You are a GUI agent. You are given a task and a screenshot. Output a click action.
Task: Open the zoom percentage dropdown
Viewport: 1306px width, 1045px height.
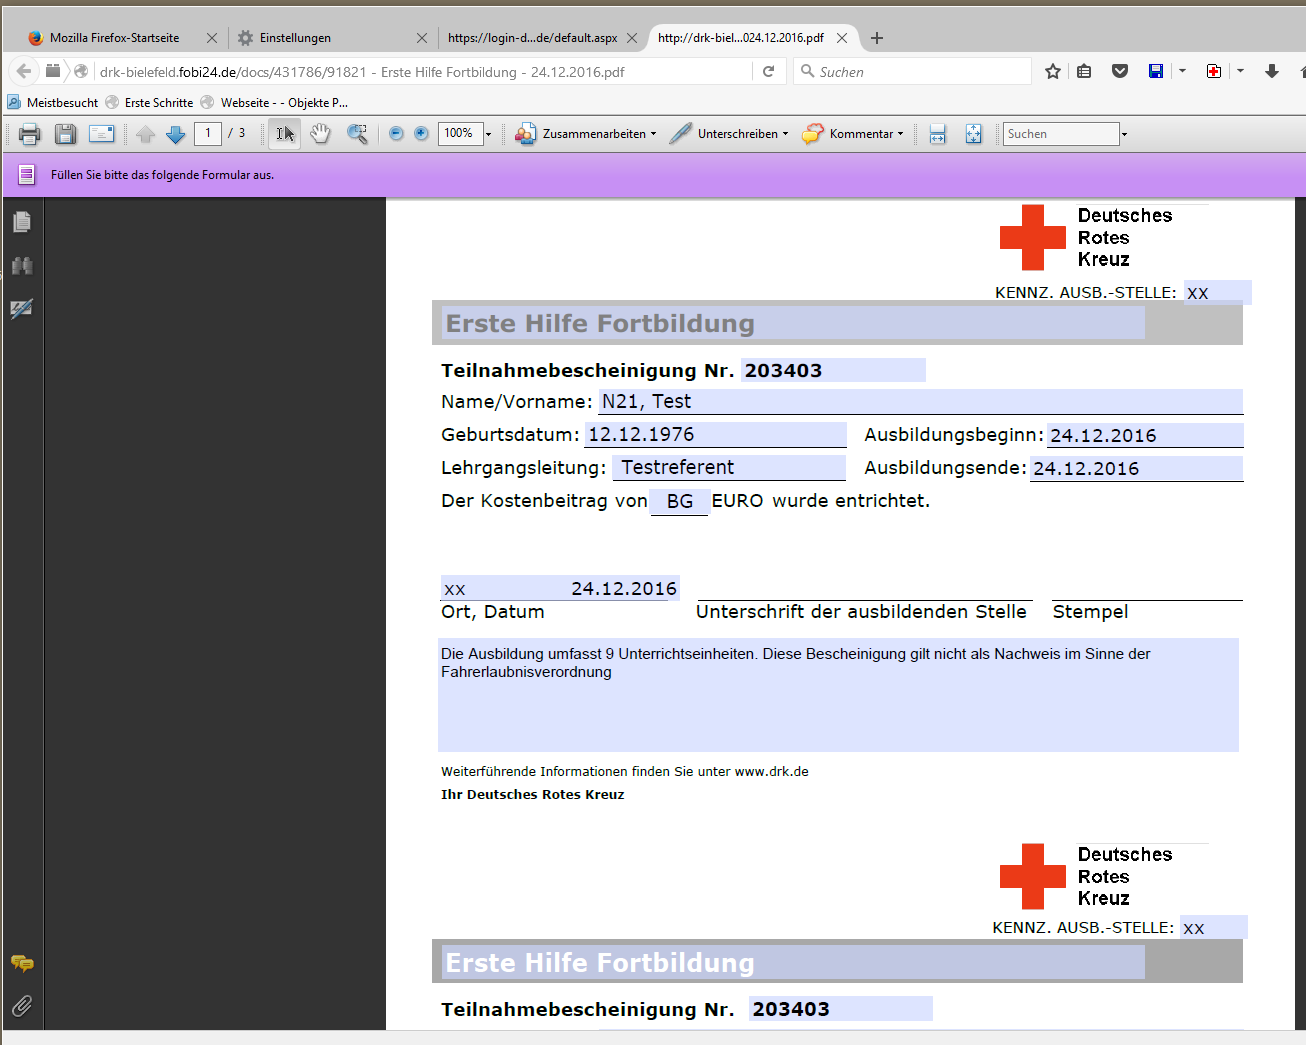point(488,134)
